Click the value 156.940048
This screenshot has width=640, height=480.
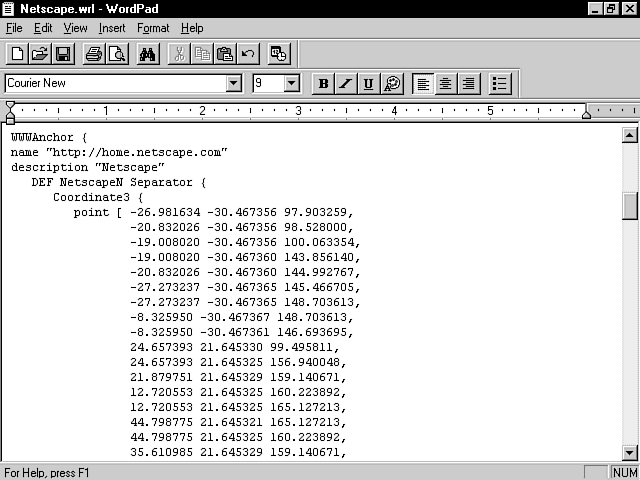click(305, 362)
